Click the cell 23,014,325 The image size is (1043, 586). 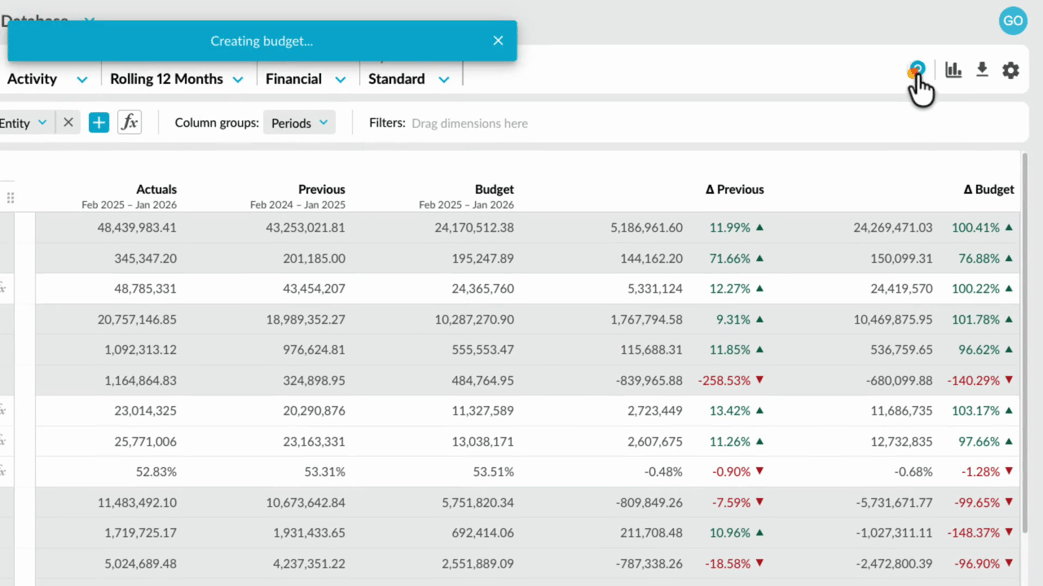point(145,410)
